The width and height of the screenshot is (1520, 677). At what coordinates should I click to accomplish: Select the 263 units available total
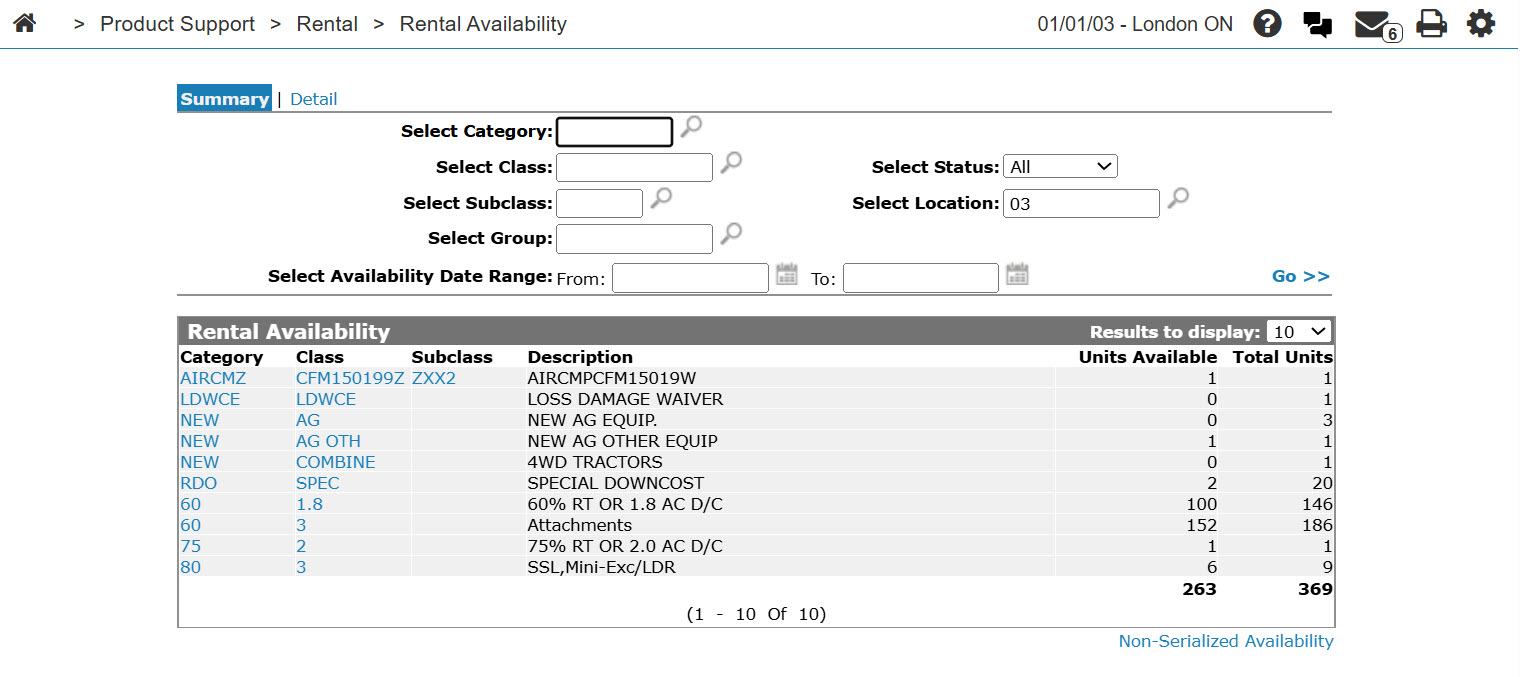tap(1200, 589)
